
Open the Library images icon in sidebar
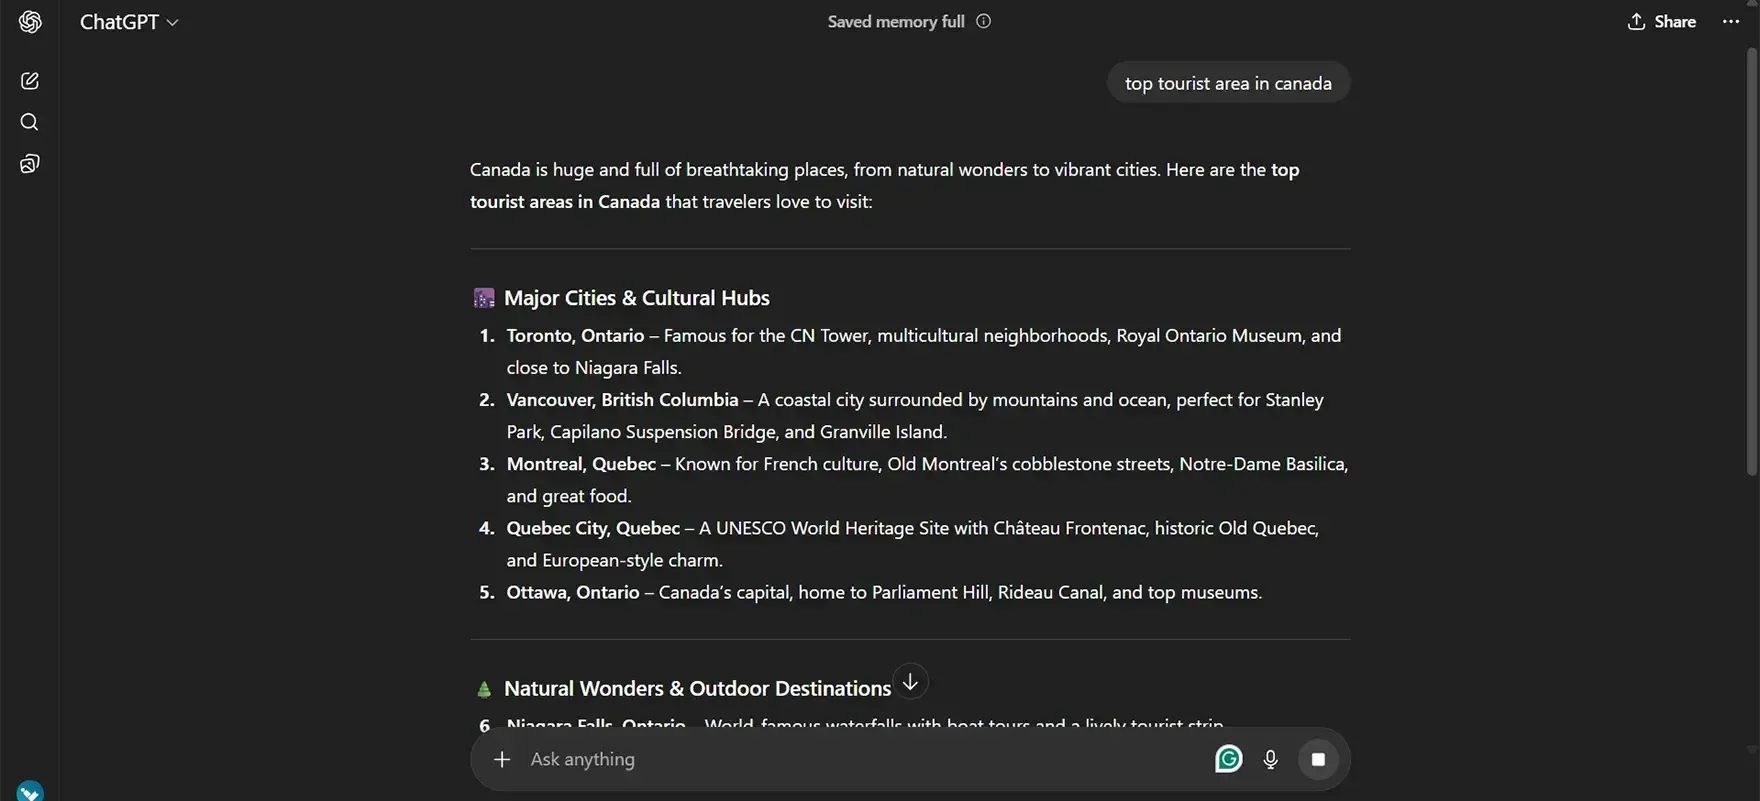(x=30, y=164)
